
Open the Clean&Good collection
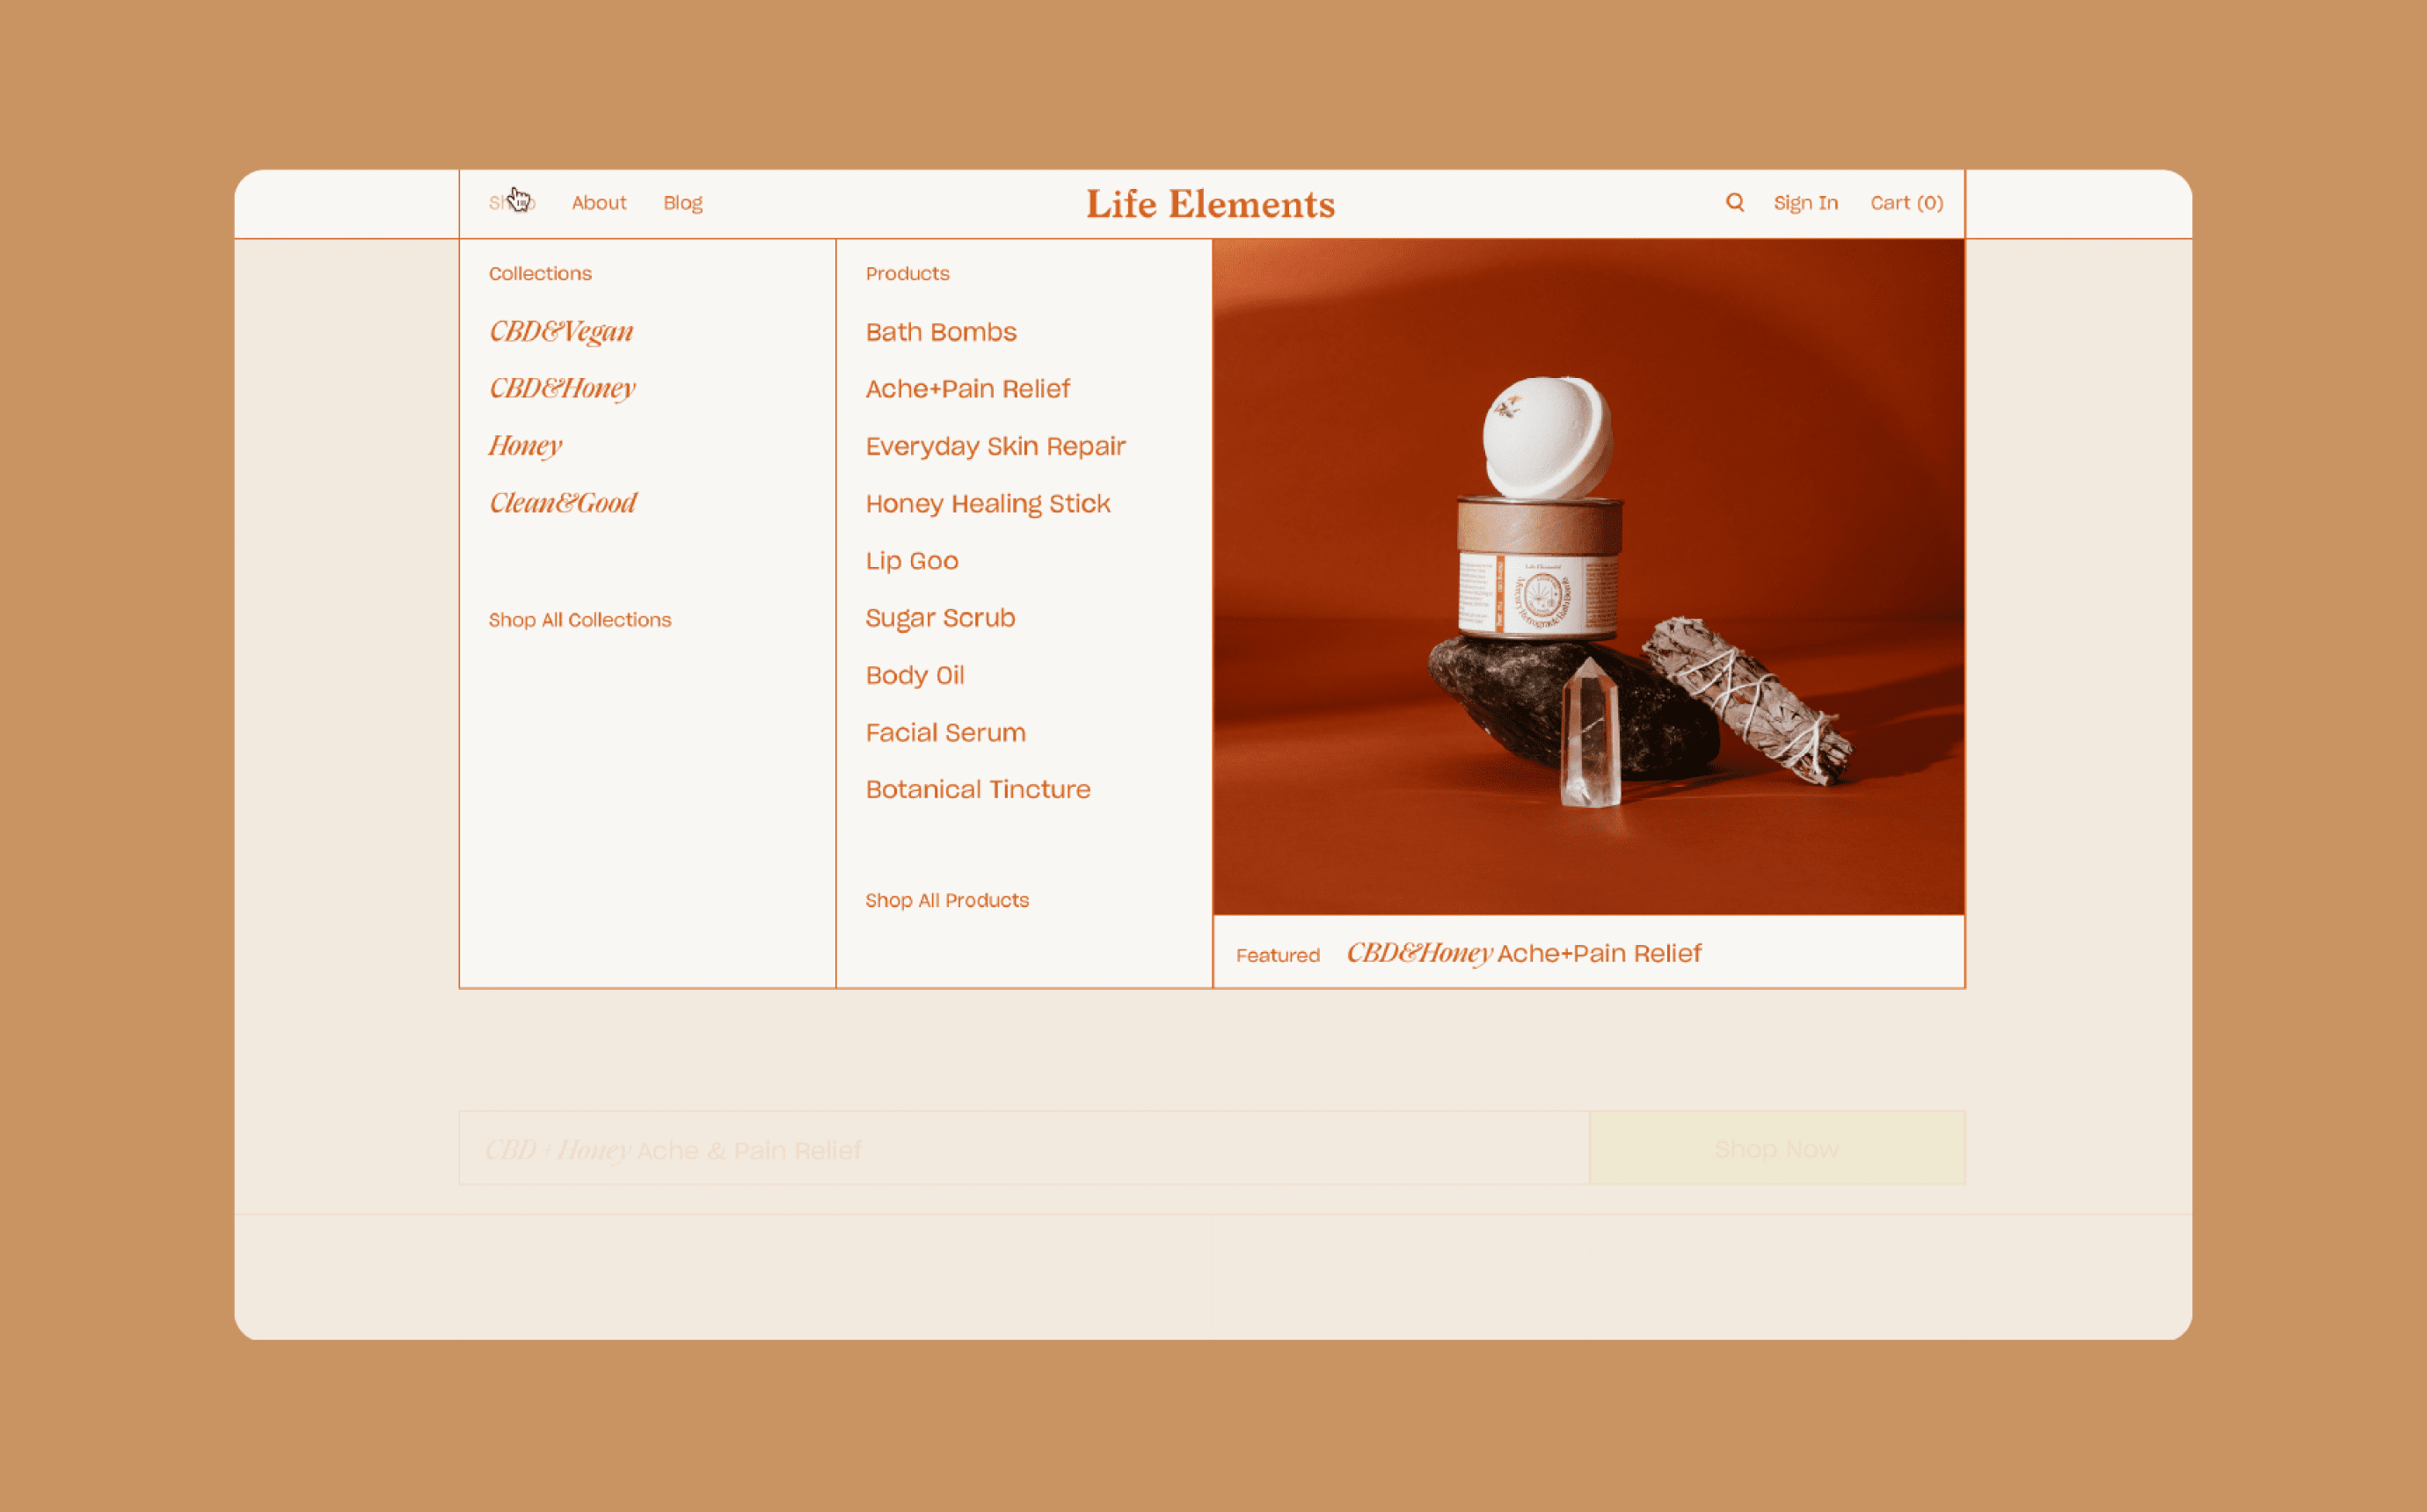pos(562,502)
